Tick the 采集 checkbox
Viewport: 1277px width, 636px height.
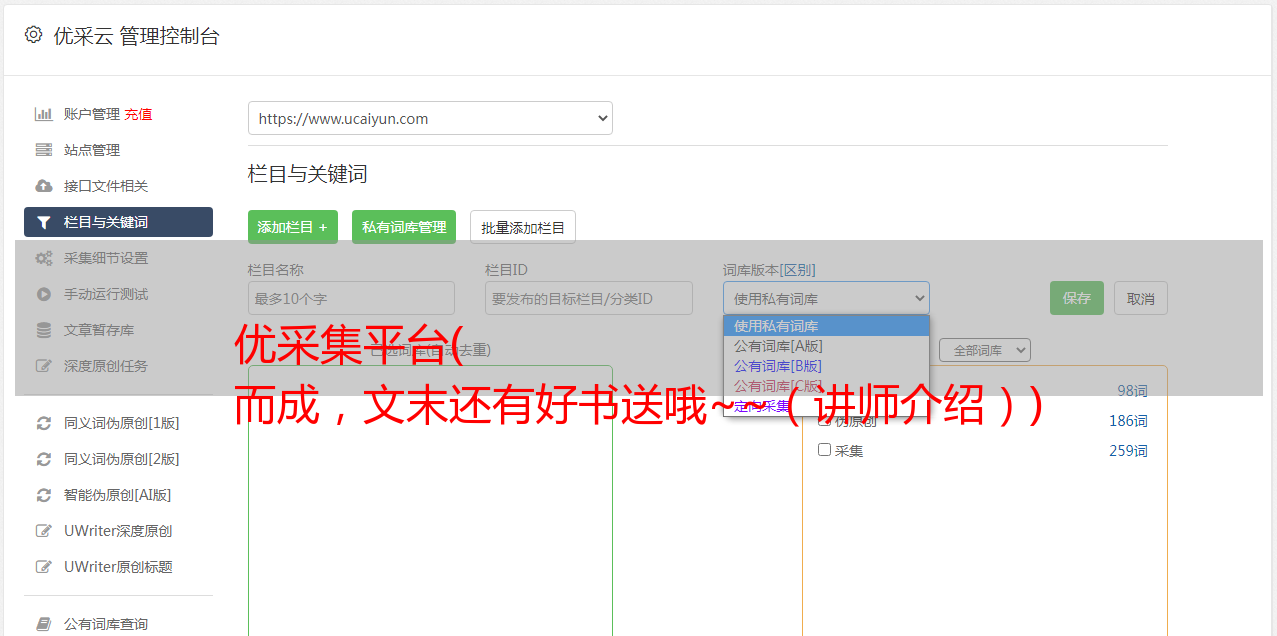click(x=824, y=450)
